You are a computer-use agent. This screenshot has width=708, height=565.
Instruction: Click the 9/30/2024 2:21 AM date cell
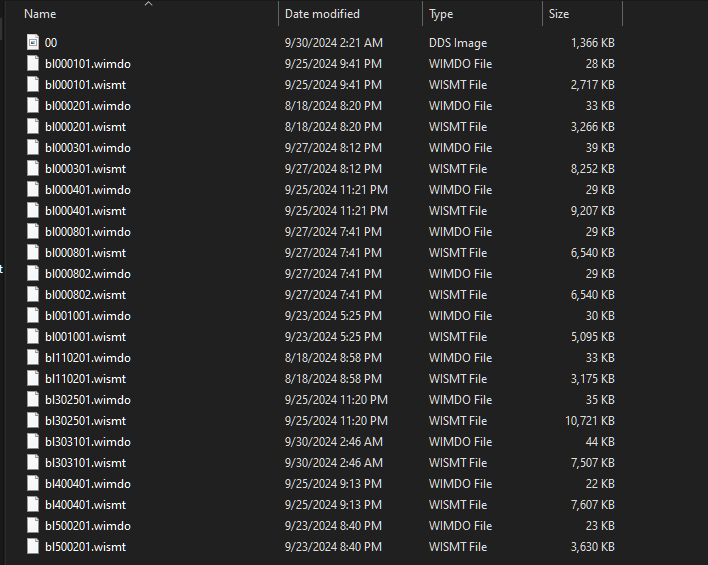coord(334,43)
